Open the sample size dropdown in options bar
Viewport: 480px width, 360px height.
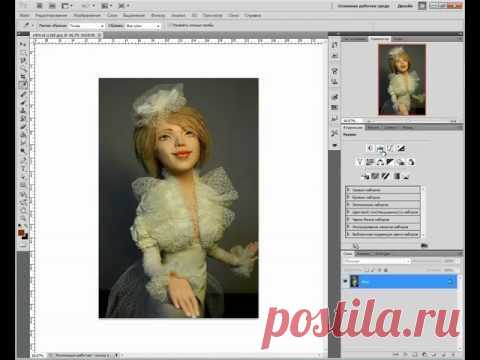coord(87,26)
